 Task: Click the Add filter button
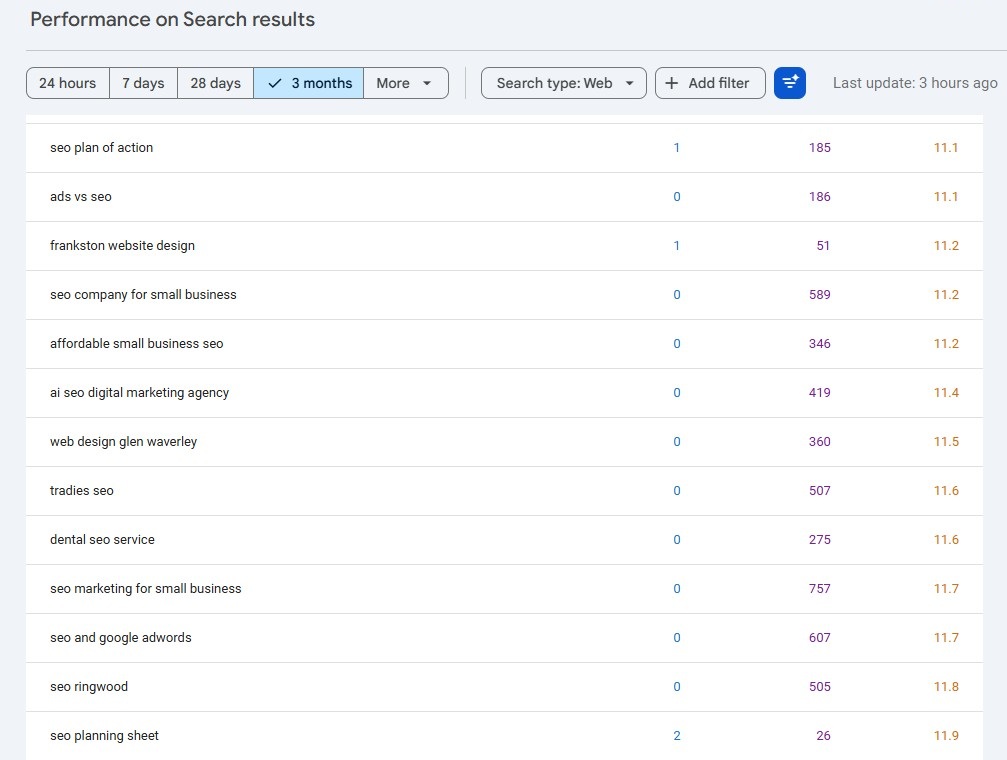coord(710,83)
